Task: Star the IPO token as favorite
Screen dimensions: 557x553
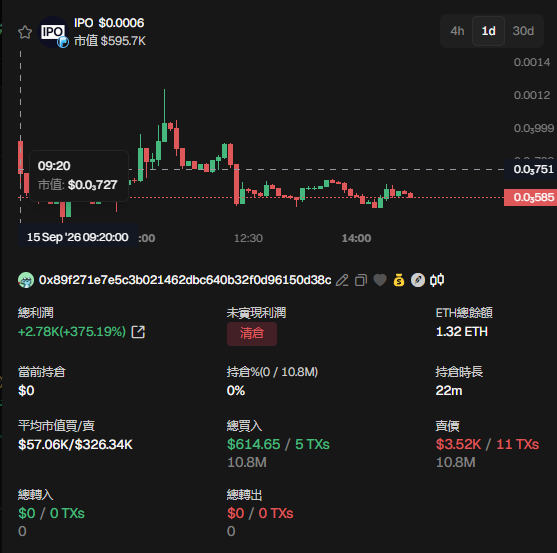Action: (25, 32)
